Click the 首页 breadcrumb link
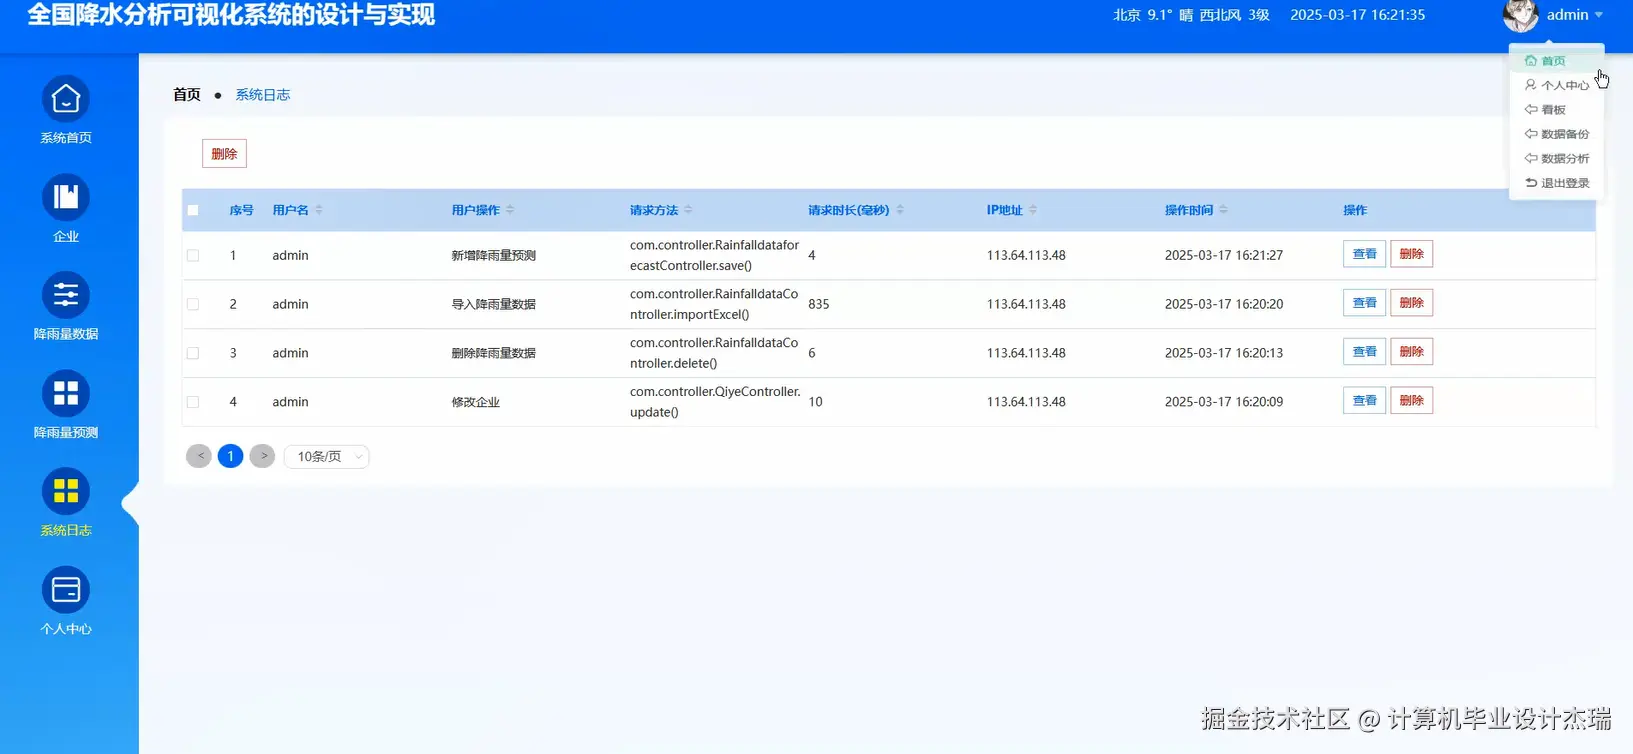1633x754 pixels. [186, 95]
